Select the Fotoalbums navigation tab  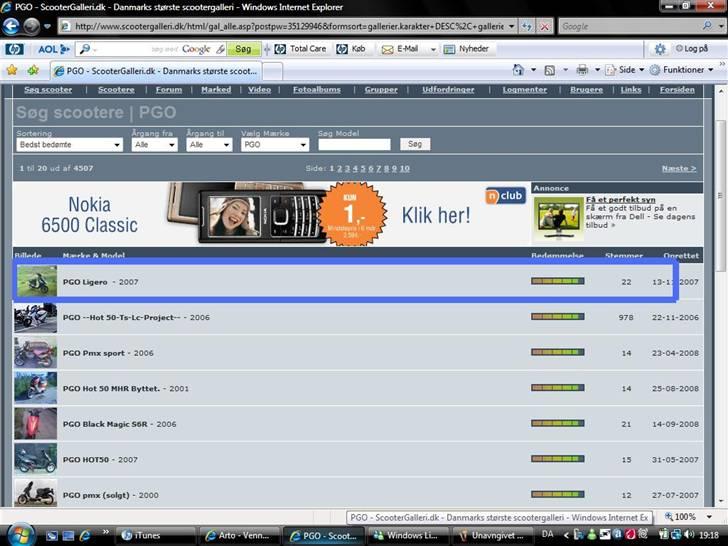[x=317, y=90]
